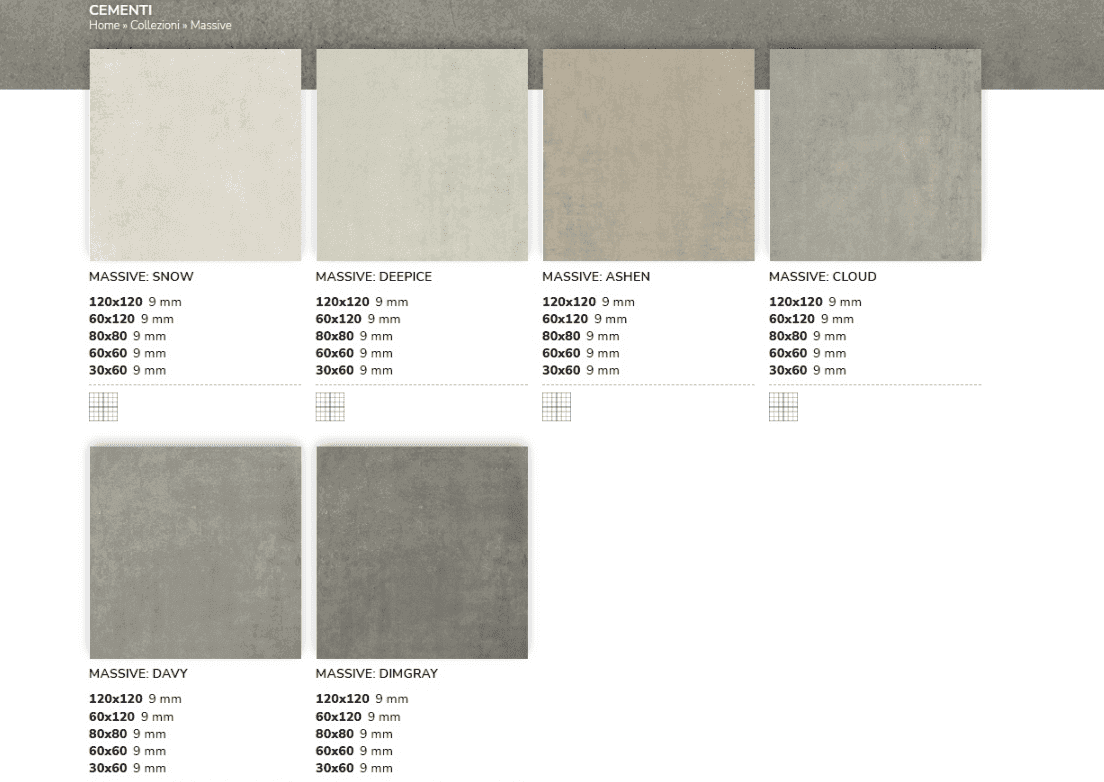Screen dimensions: 1104x782
Task: Open the Massive Snow tile image
Action: click(x=195, y=155)
